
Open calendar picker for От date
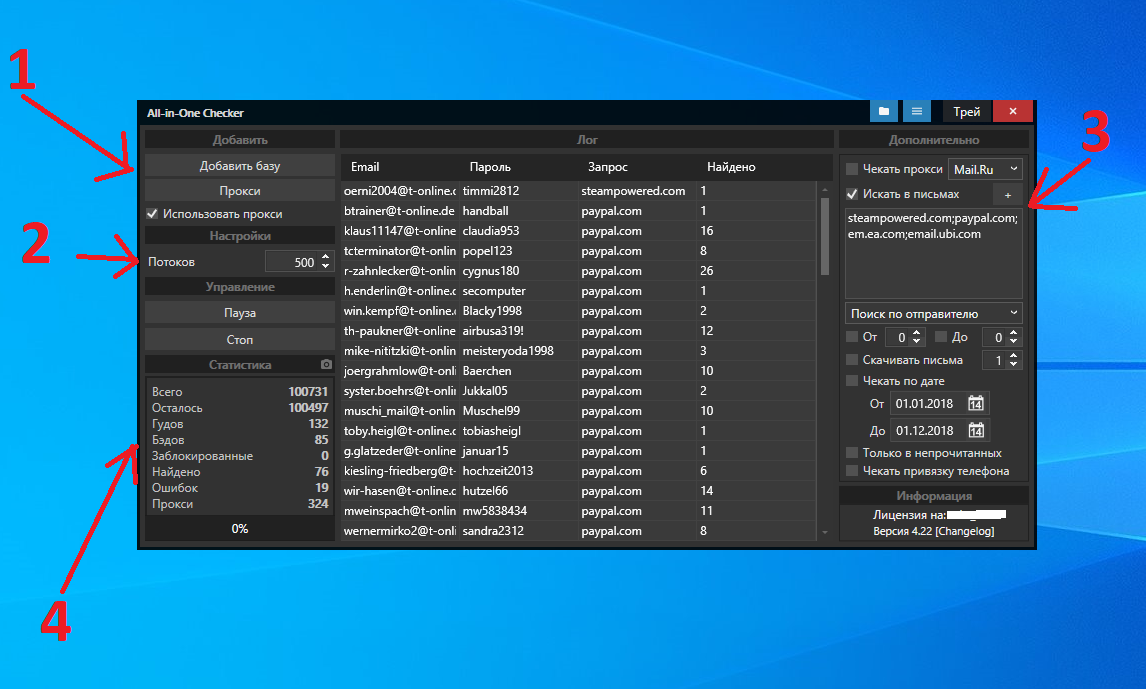click(976, 403)
